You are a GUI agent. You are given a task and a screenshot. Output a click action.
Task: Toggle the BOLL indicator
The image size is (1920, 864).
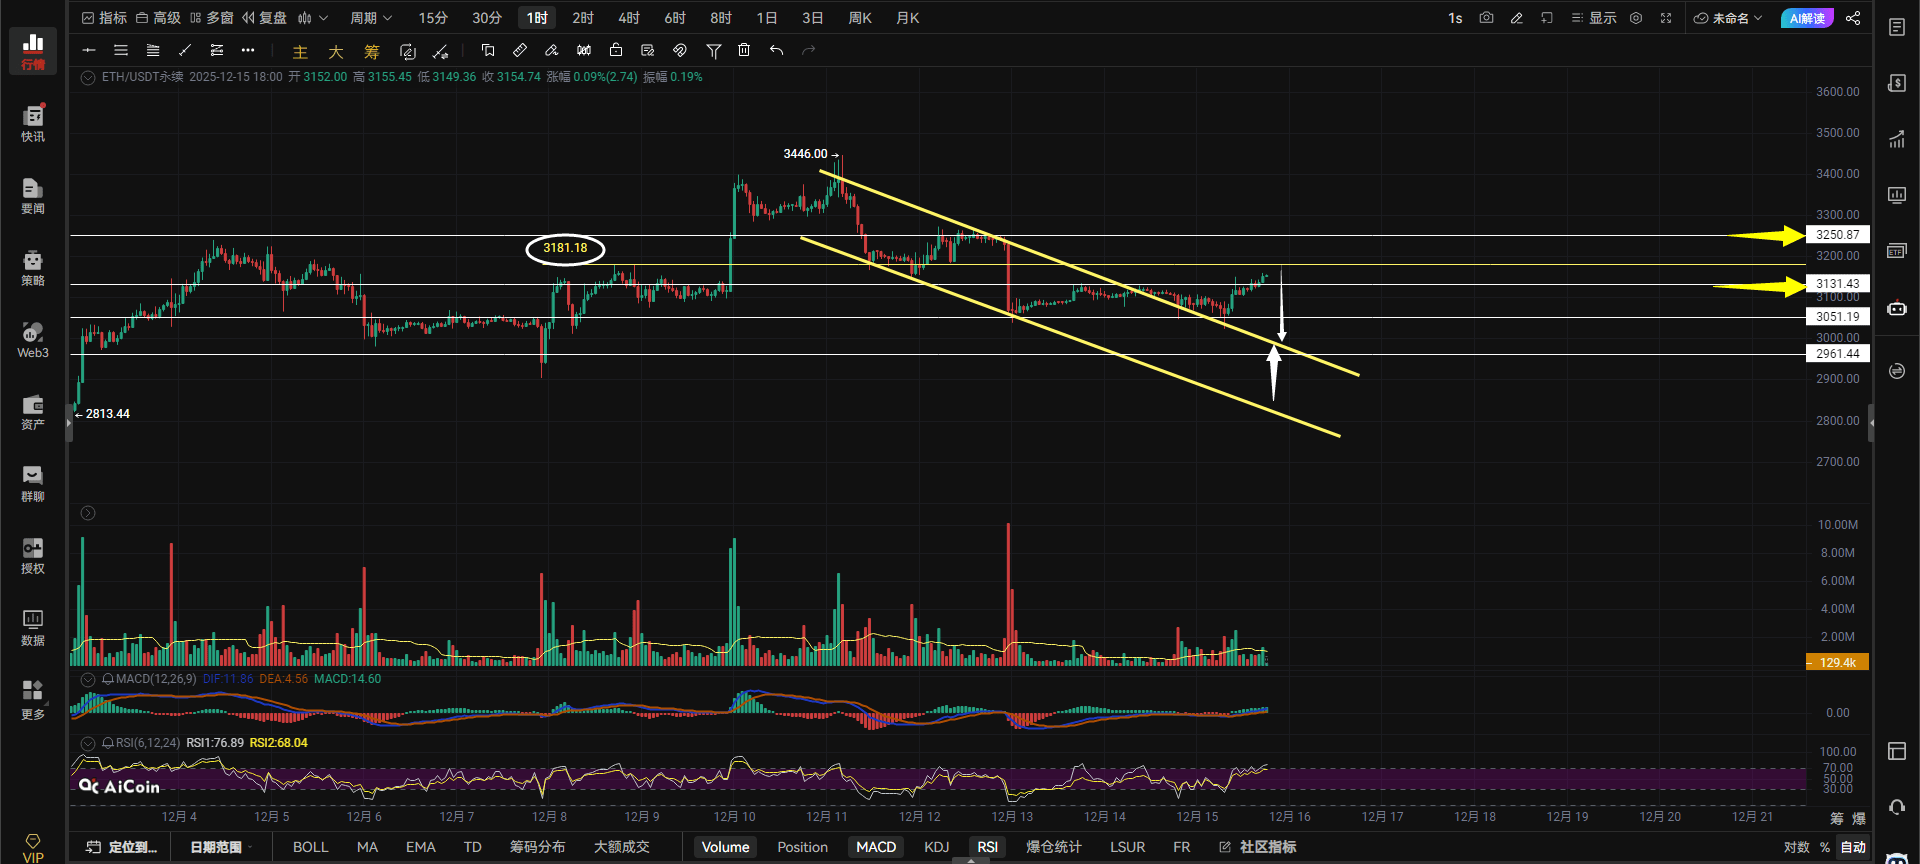coord(310,847)
